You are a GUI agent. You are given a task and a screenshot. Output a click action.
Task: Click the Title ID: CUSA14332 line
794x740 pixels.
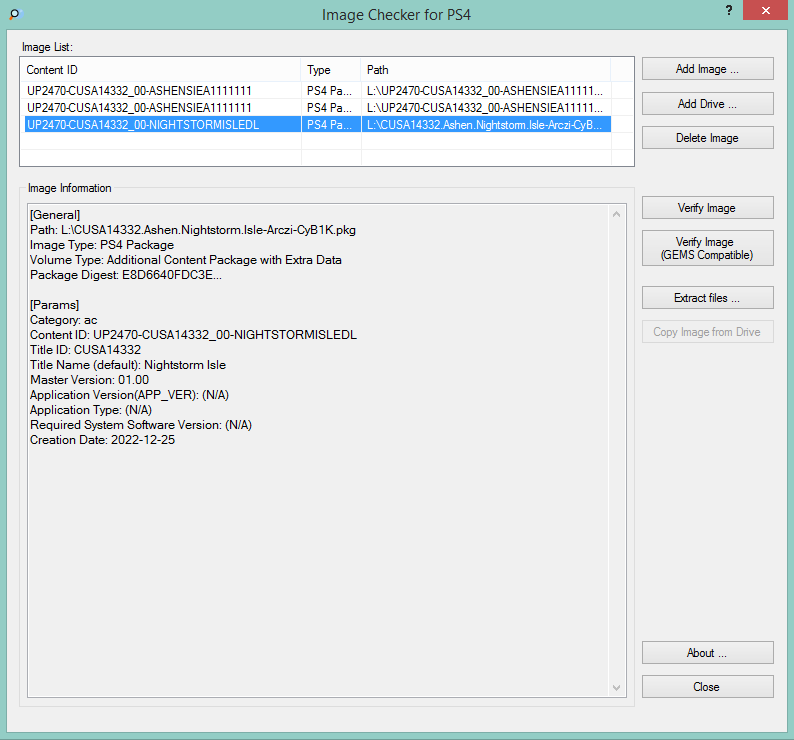[86, 350]
